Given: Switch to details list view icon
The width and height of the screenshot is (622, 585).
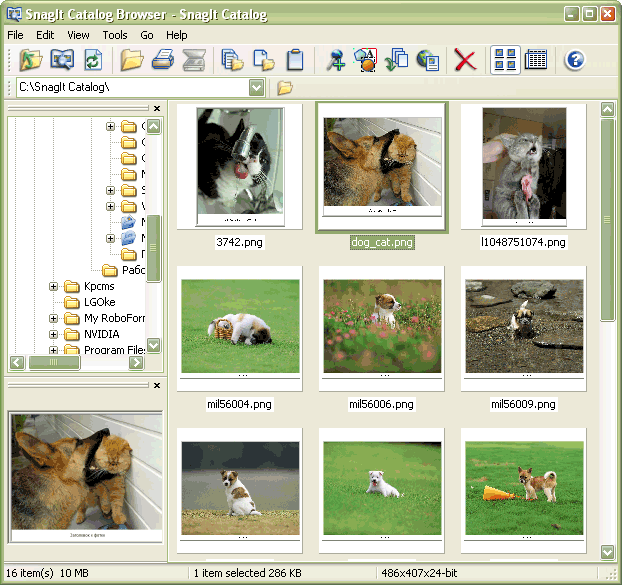Looking at the screenshot, I should pyautogui.click(x=536, y=60).
